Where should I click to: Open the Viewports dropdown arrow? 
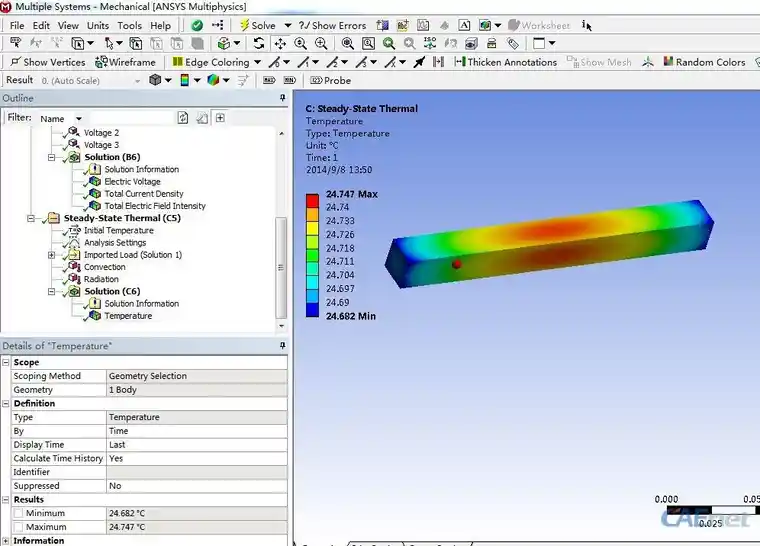552,44
